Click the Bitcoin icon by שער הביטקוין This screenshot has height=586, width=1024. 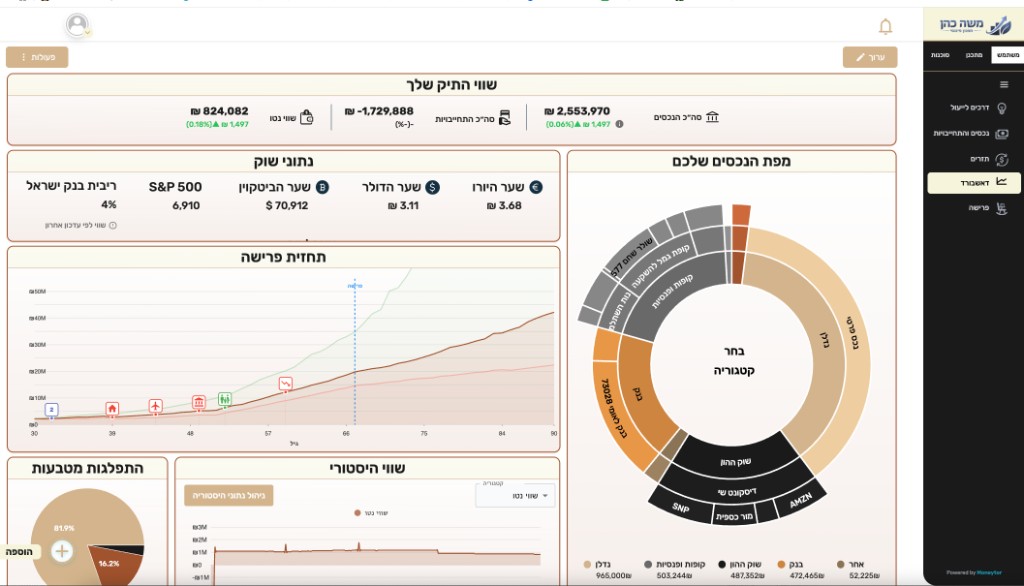(x=322, y=187)
